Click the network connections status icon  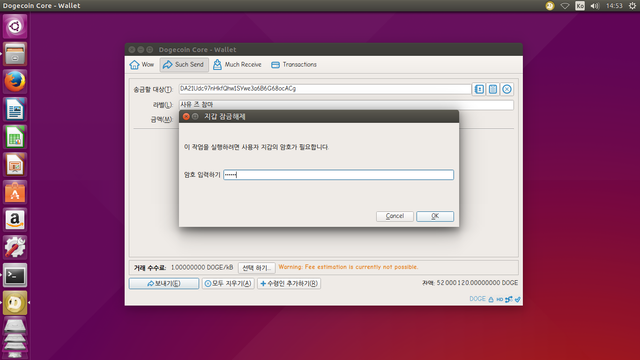point(509,300)
